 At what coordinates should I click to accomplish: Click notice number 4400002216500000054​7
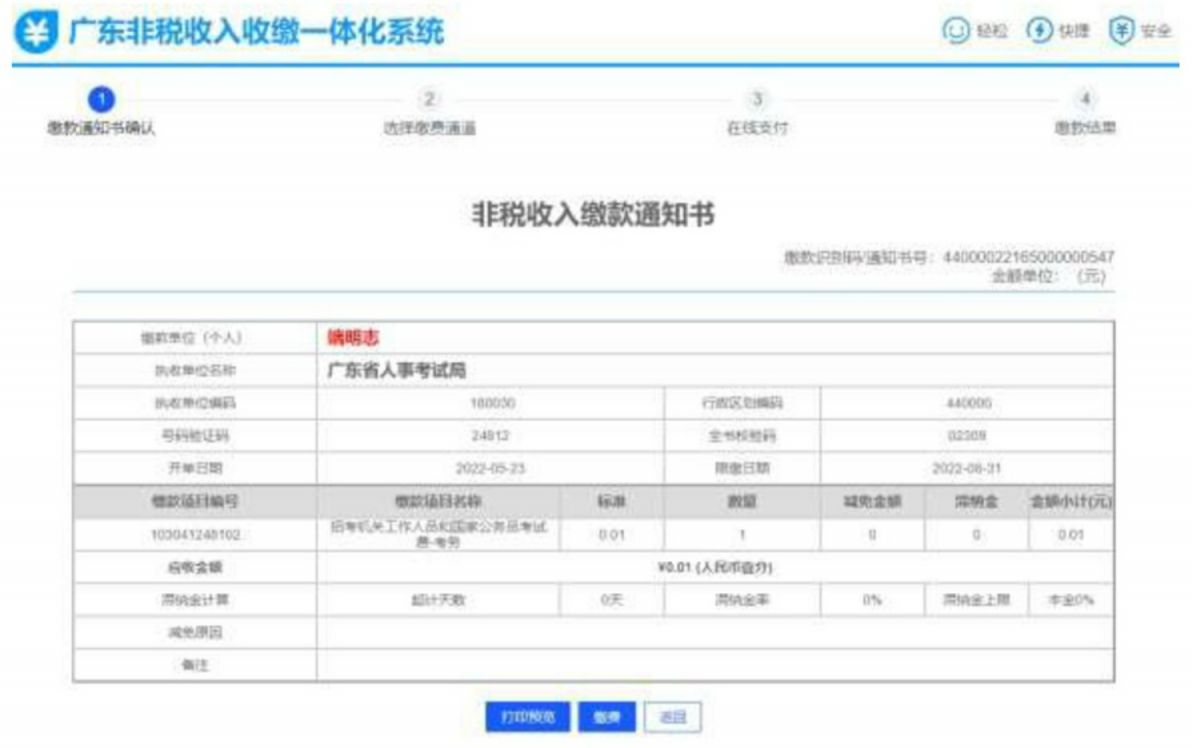click(1029, 257)
